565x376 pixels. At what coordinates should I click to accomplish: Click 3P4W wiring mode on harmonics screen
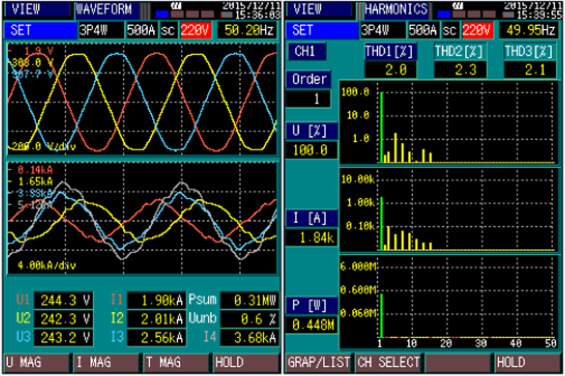pos(383,30)
